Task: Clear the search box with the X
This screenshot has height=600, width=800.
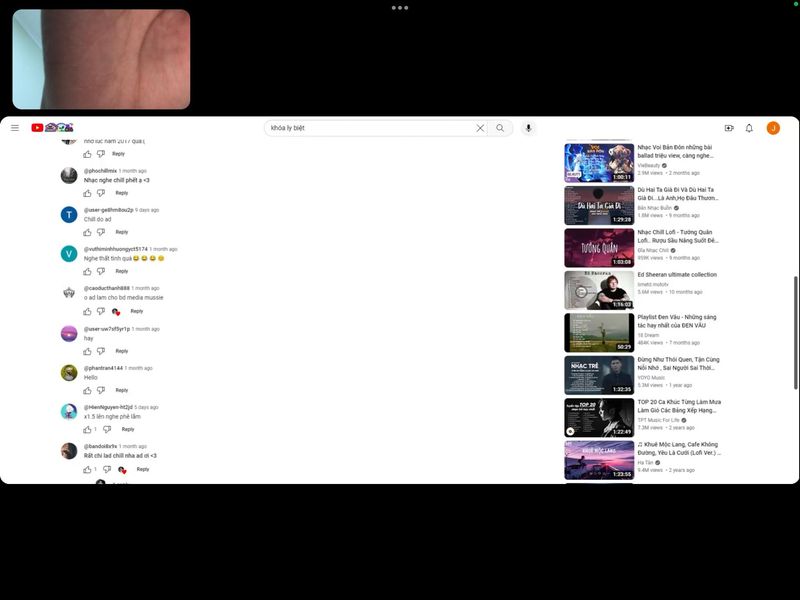Action: tap(480, 128)
